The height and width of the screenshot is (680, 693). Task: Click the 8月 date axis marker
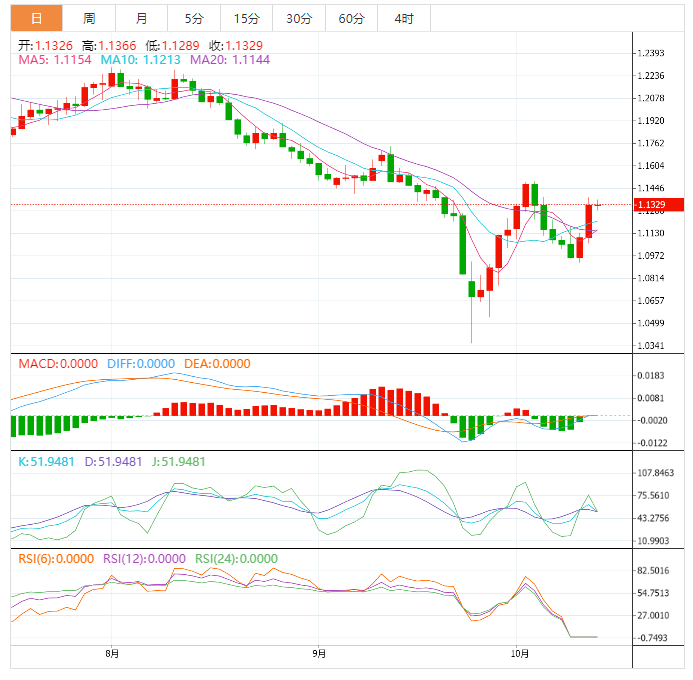tap(112, 653)
